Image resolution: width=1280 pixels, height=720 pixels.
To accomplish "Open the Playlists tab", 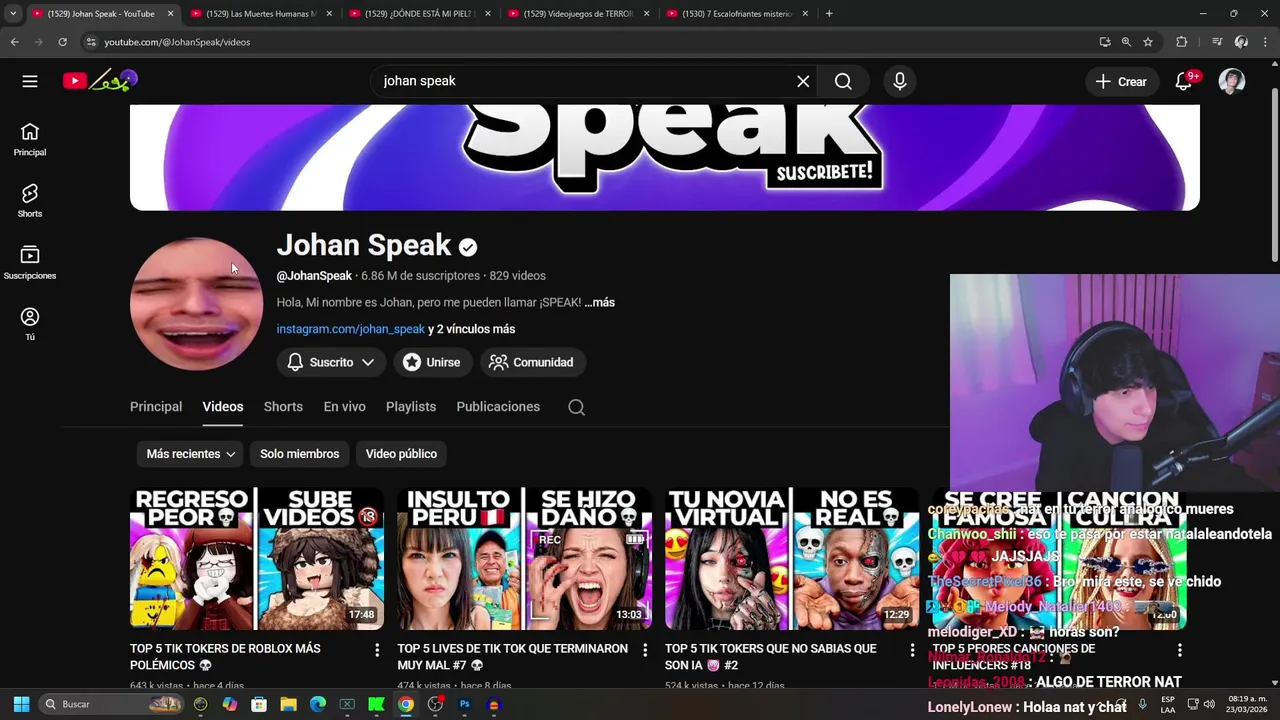I will [411, 407].
